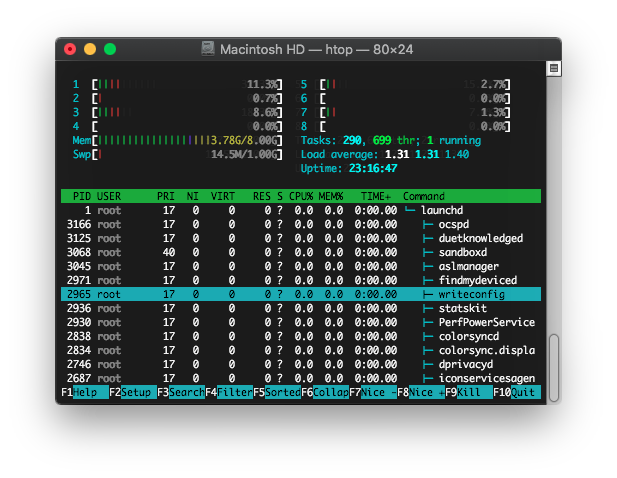The height and width of the screenshot is (478, 617).
Task: Select the dprivacyd process row
Action: click(301, 364)
